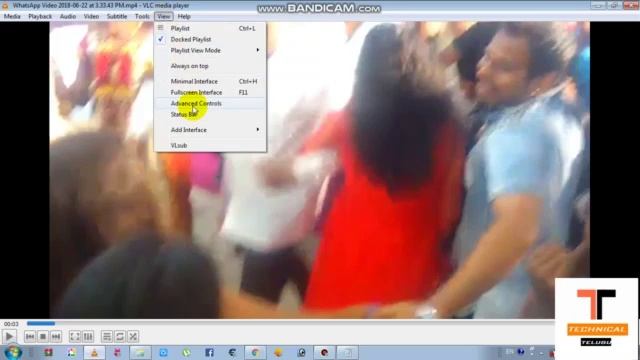This screenshot has height=360, width=640.
Task: Expand Playlist View Mode submenu
Action: (211, 50)
